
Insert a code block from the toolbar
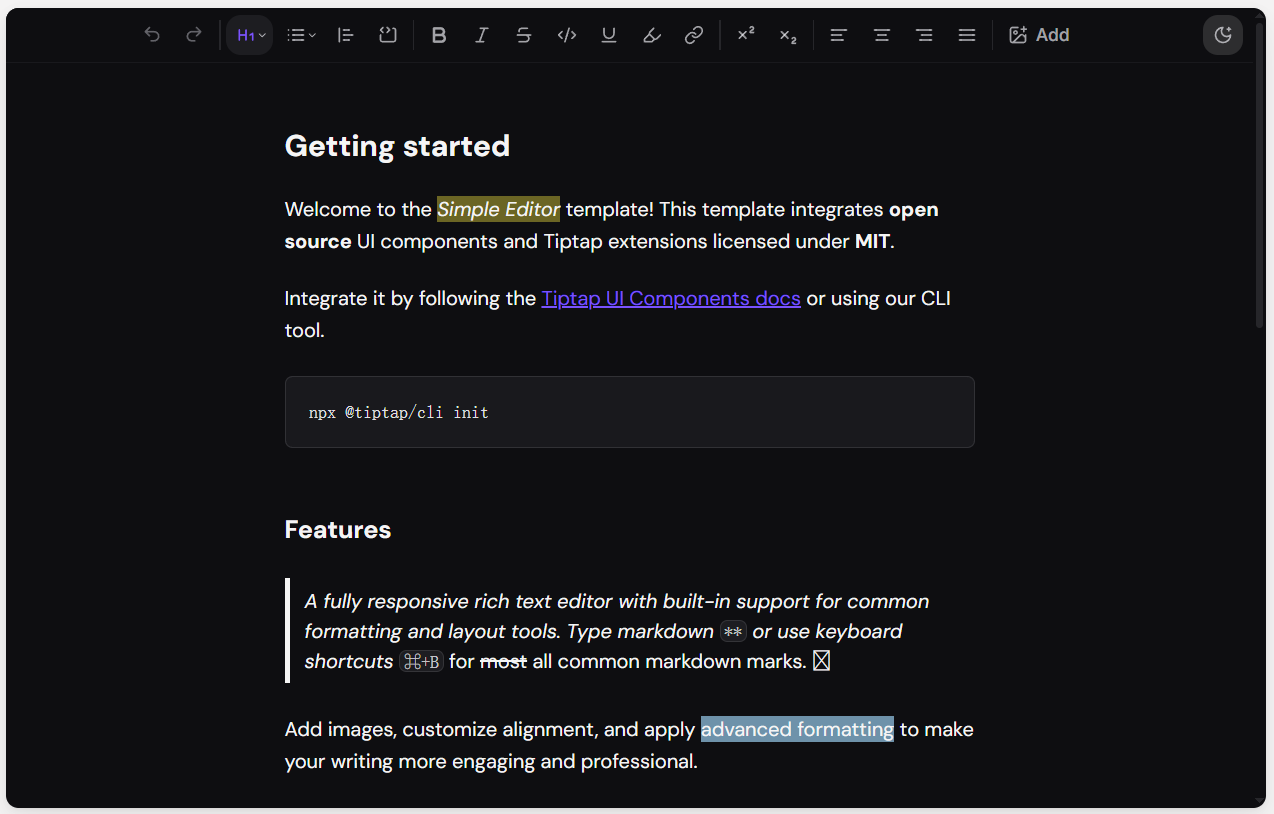pyautogui.click(x=388, y=35)
